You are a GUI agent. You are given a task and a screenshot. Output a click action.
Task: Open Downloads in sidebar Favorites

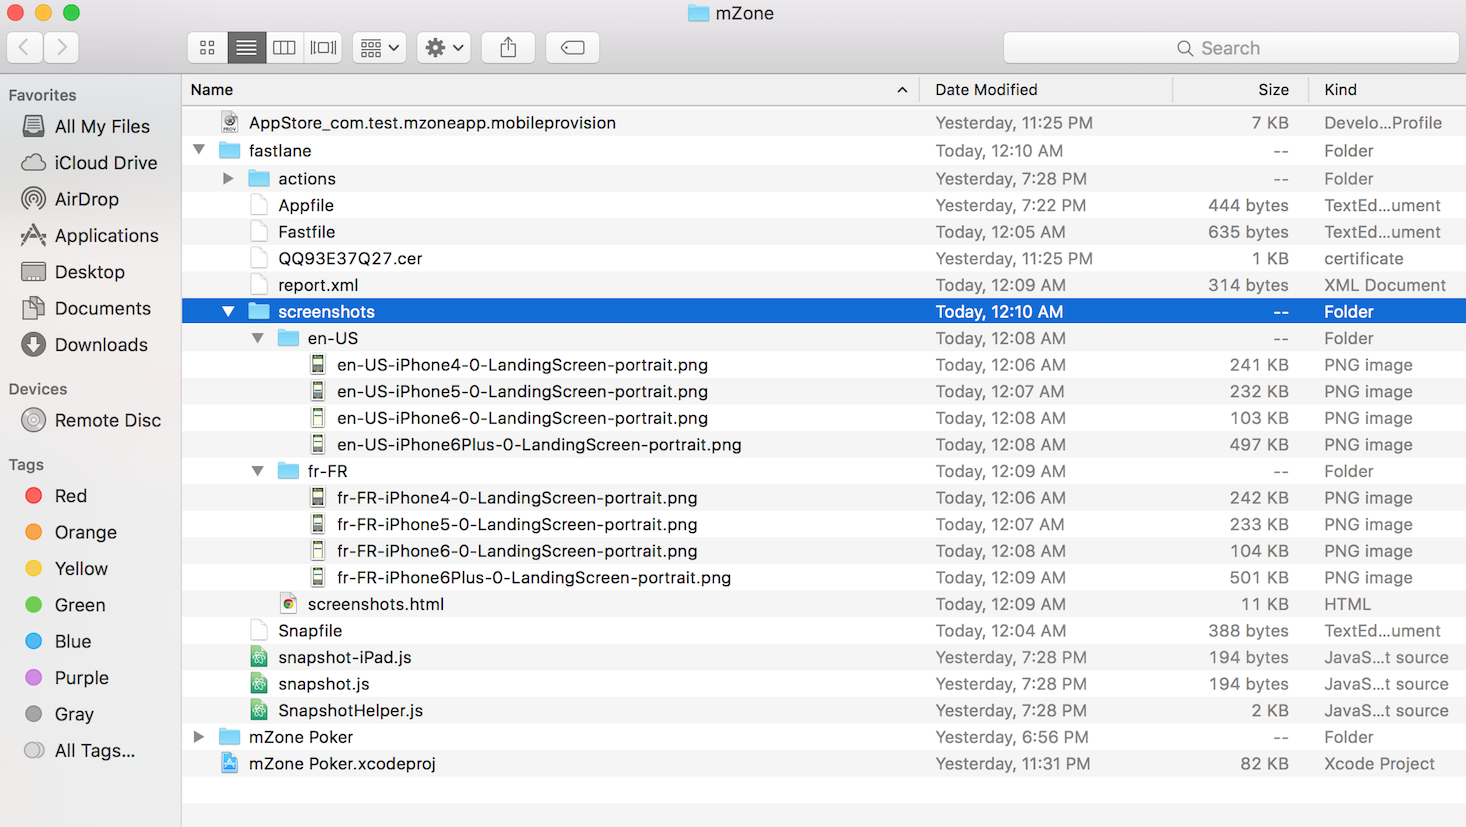(x=100, y=345)
